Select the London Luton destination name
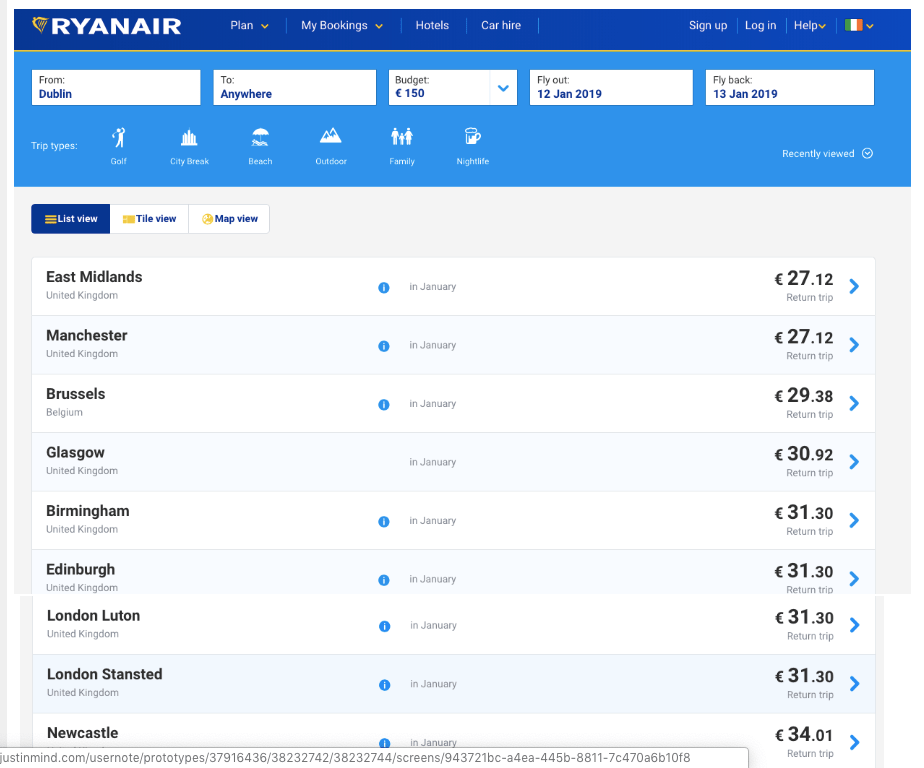The image size is (924, 768). (x=94, y=615)
